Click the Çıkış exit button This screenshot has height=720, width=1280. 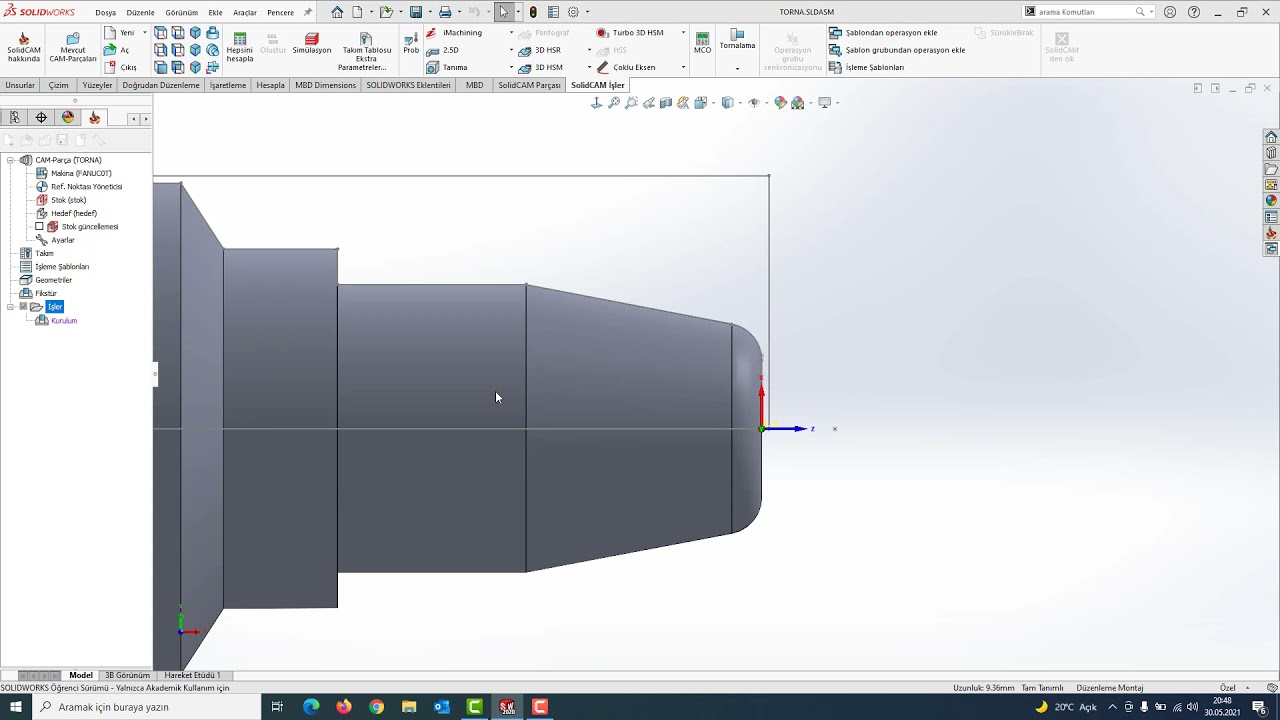tap(121, 67)
